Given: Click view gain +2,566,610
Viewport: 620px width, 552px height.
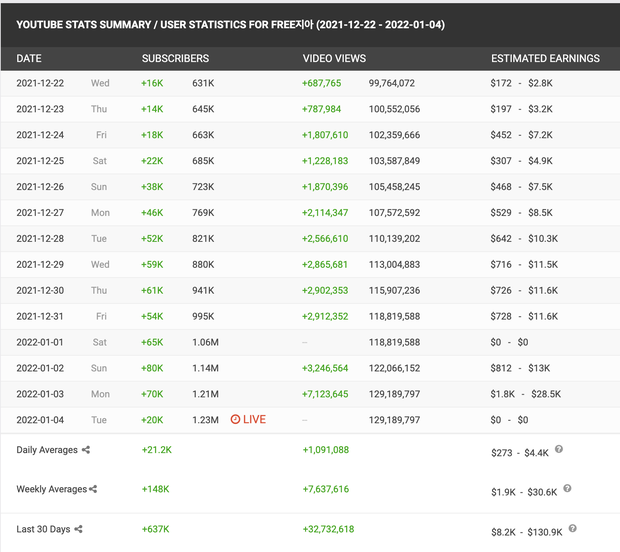Looking at the screenshot, I should click(325, 238).
